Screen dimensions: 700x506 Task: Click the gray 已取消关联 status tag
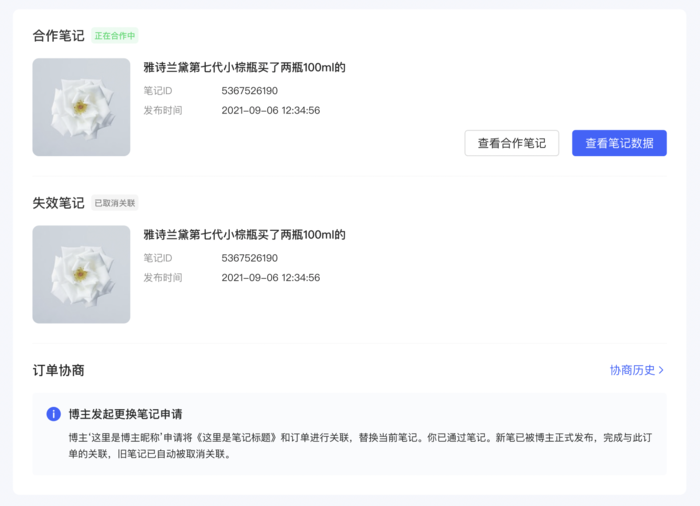pos(114,203)
